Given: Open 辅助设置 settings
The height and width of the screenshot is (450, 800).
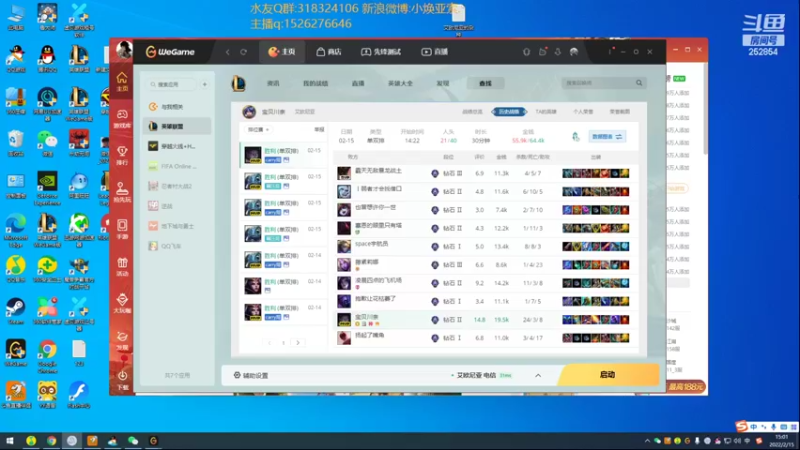Looking at the screenshot, I should pos(251,376).
